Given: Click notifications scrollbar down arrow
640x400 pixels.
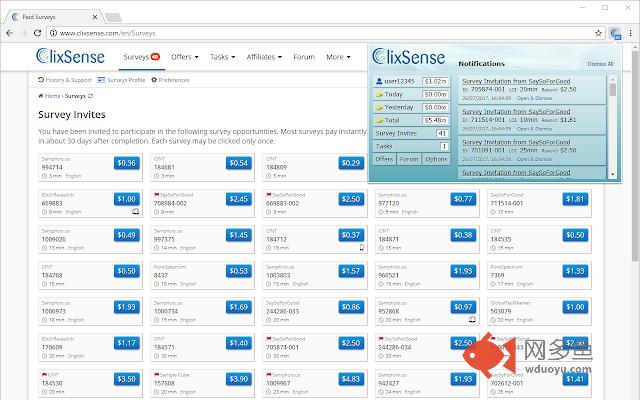Looking at the screenshot, I should [612, 174].
